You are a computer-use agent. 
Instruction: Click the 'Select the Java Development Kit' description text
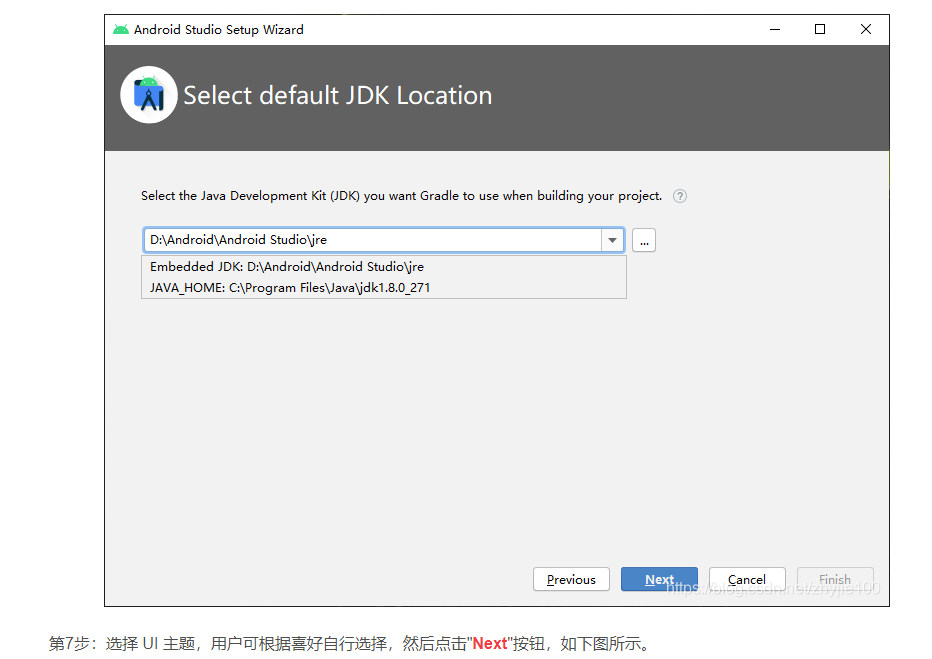[x=401, y=196]
